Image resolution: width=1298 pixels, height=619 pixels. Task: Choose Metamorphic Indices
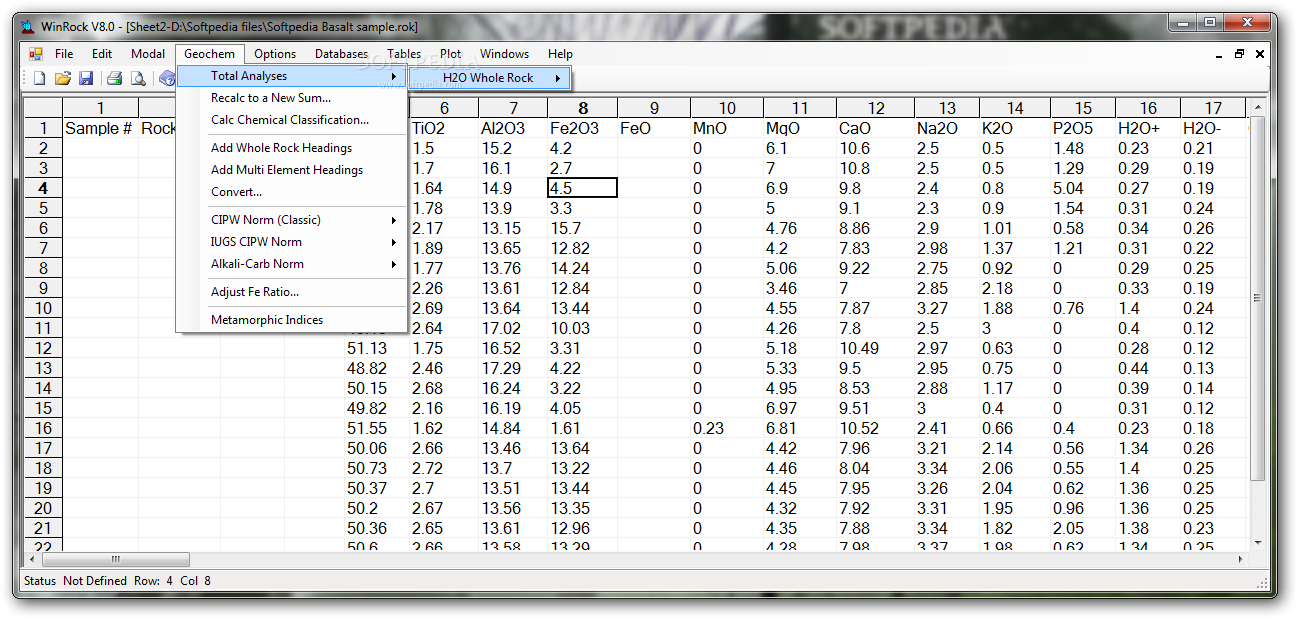(x=291, y=320)
